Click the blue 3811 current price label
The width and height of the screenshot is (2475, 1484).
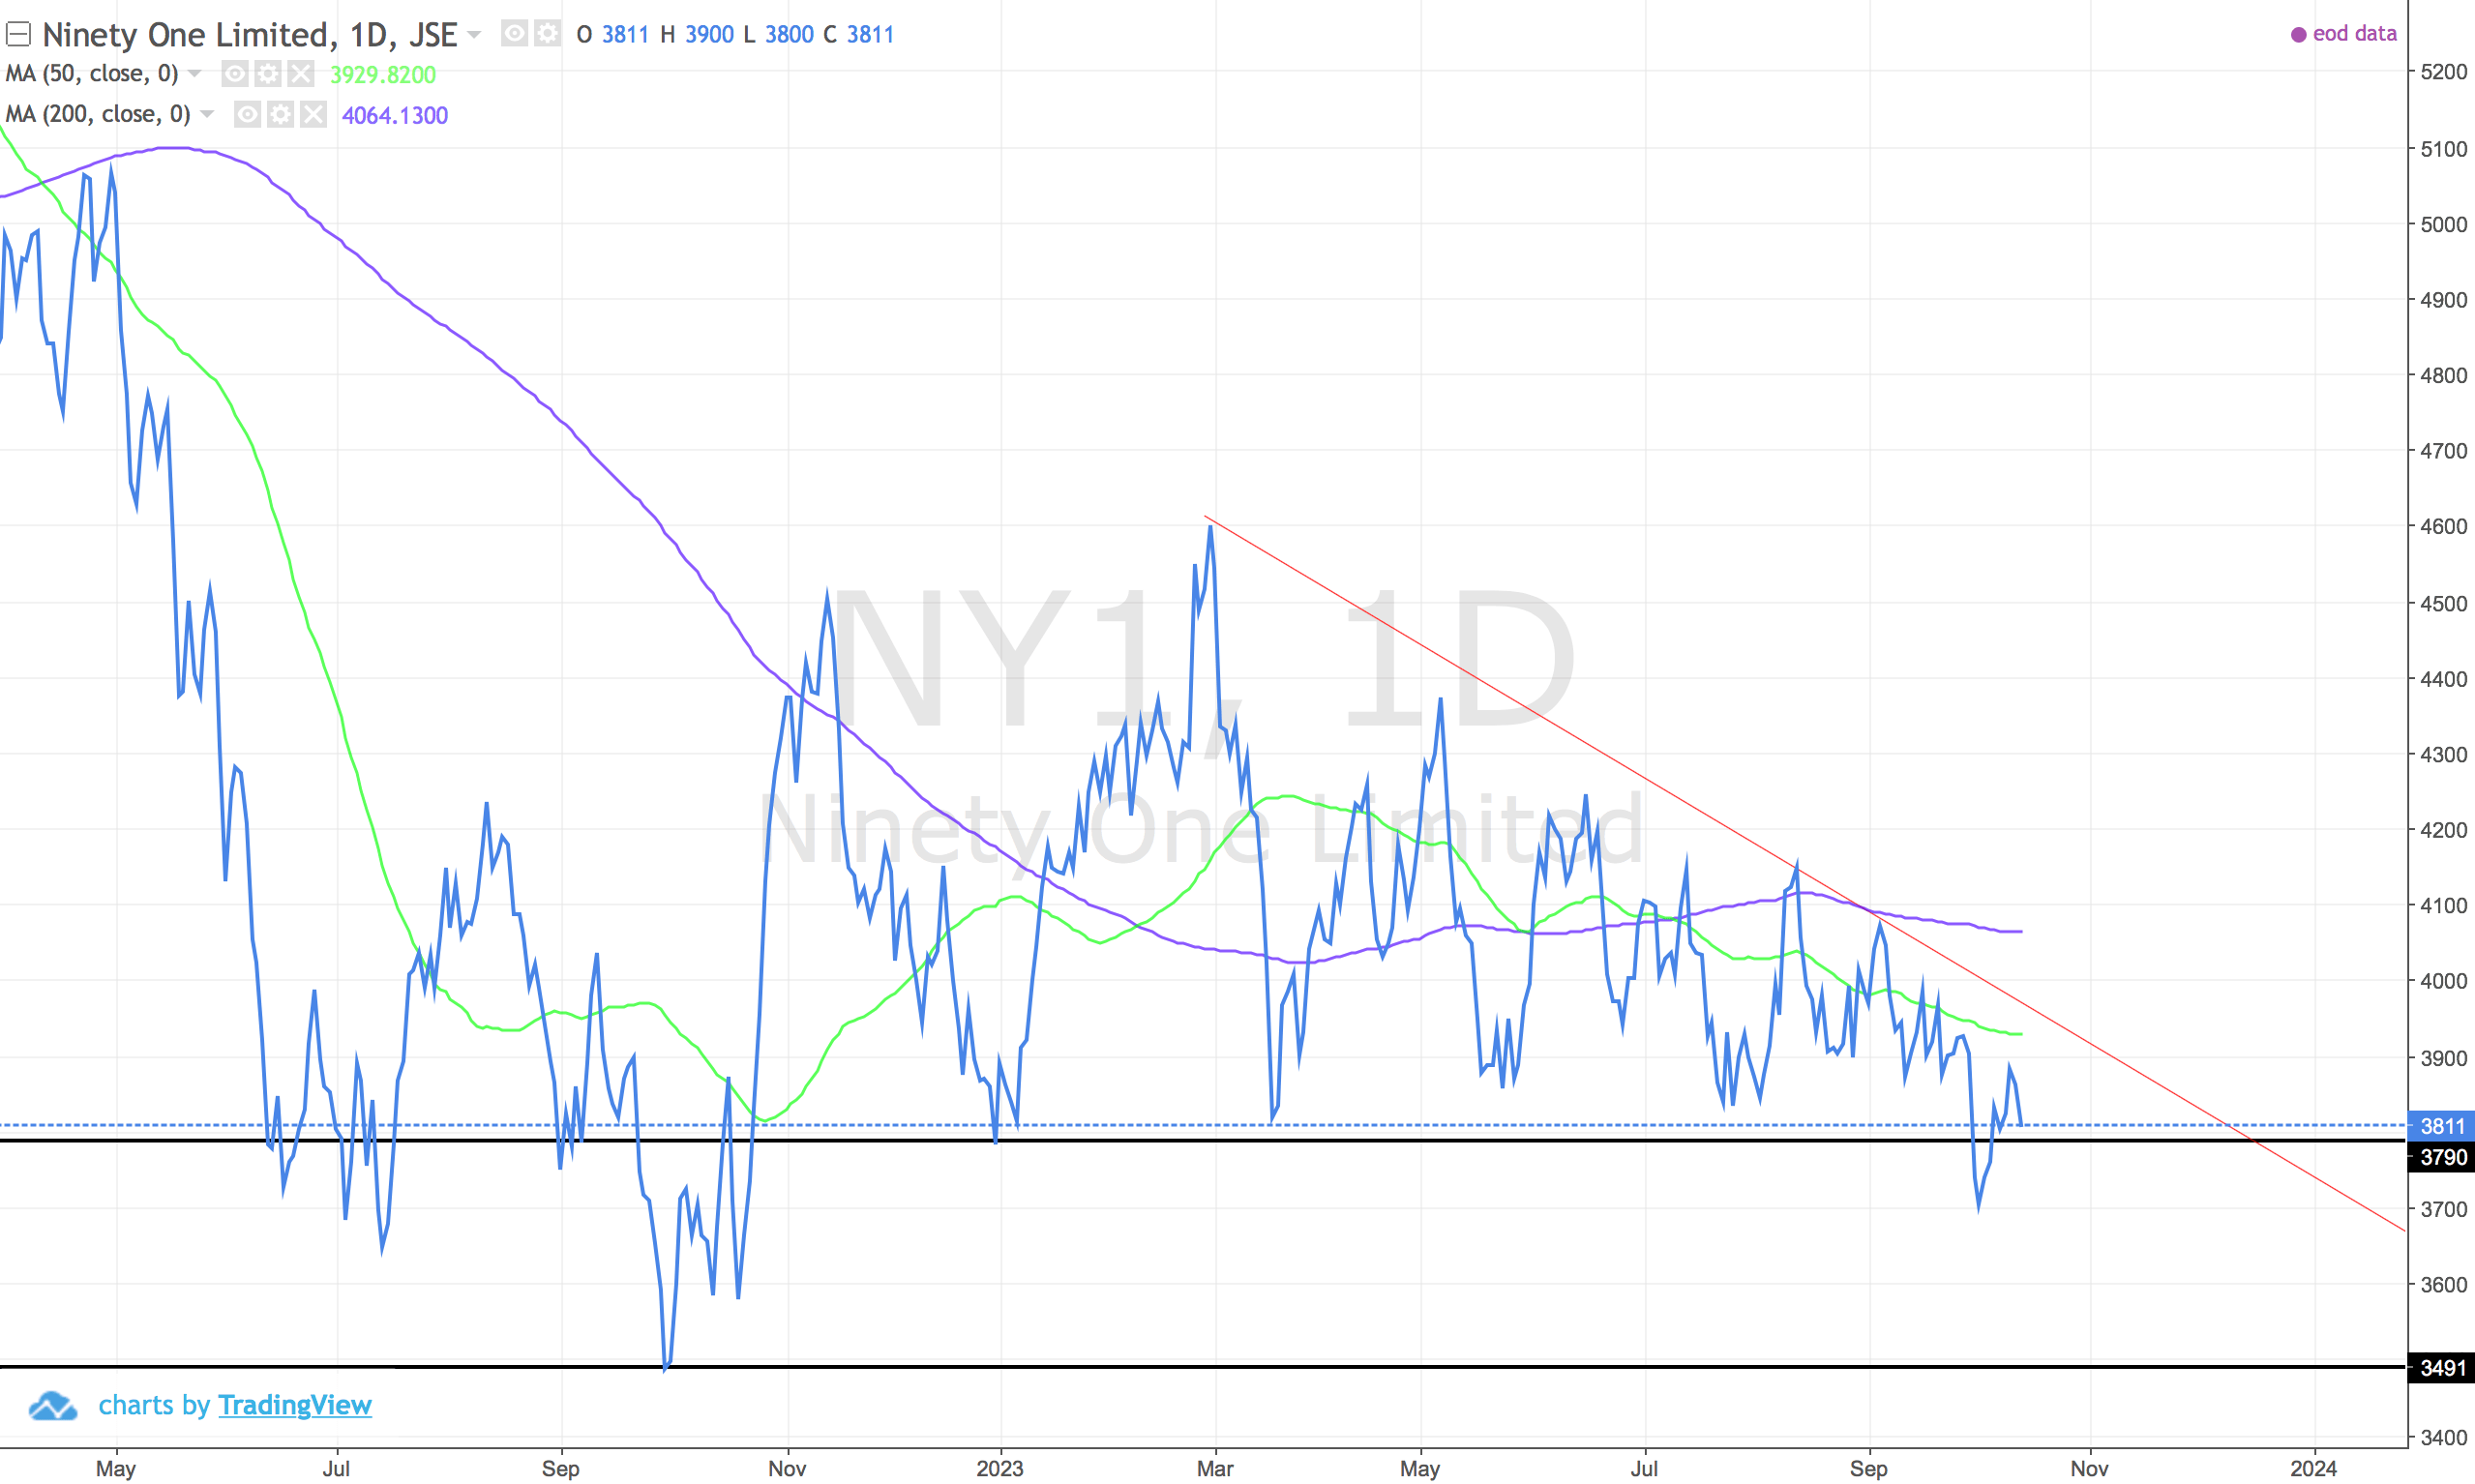[x=2441, y=1126]
